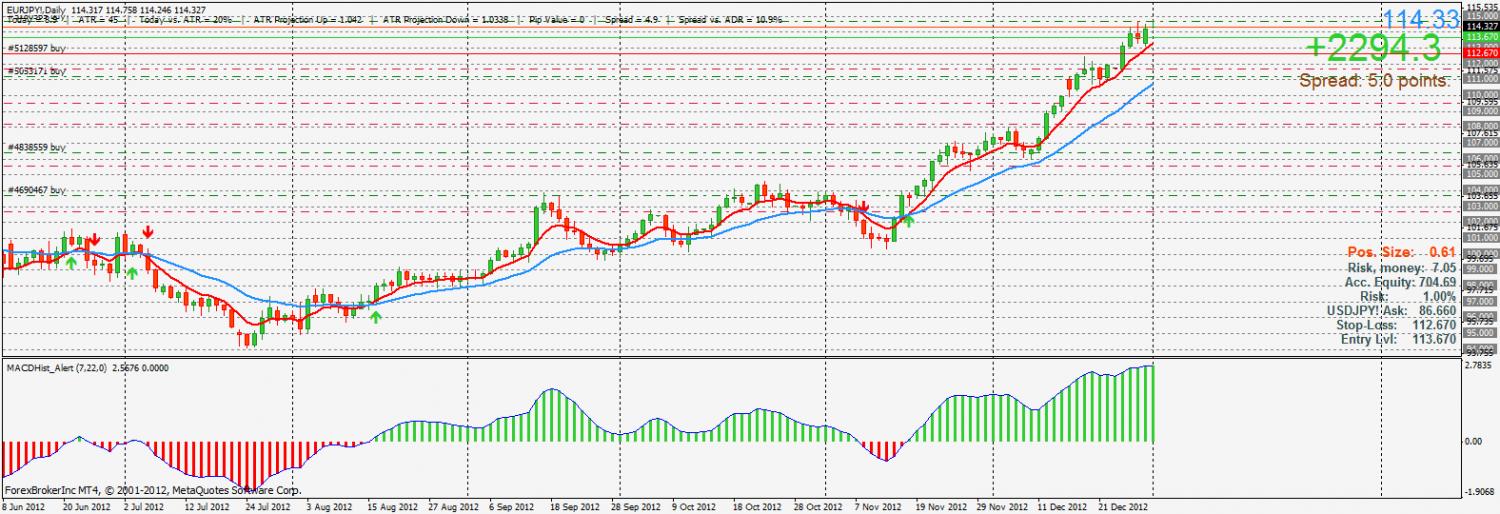The width and height of the screenshot is (1500, 514).
Task: Select the green up arrow just before 20 Jun 2012
Action: [x=71, y=262]
